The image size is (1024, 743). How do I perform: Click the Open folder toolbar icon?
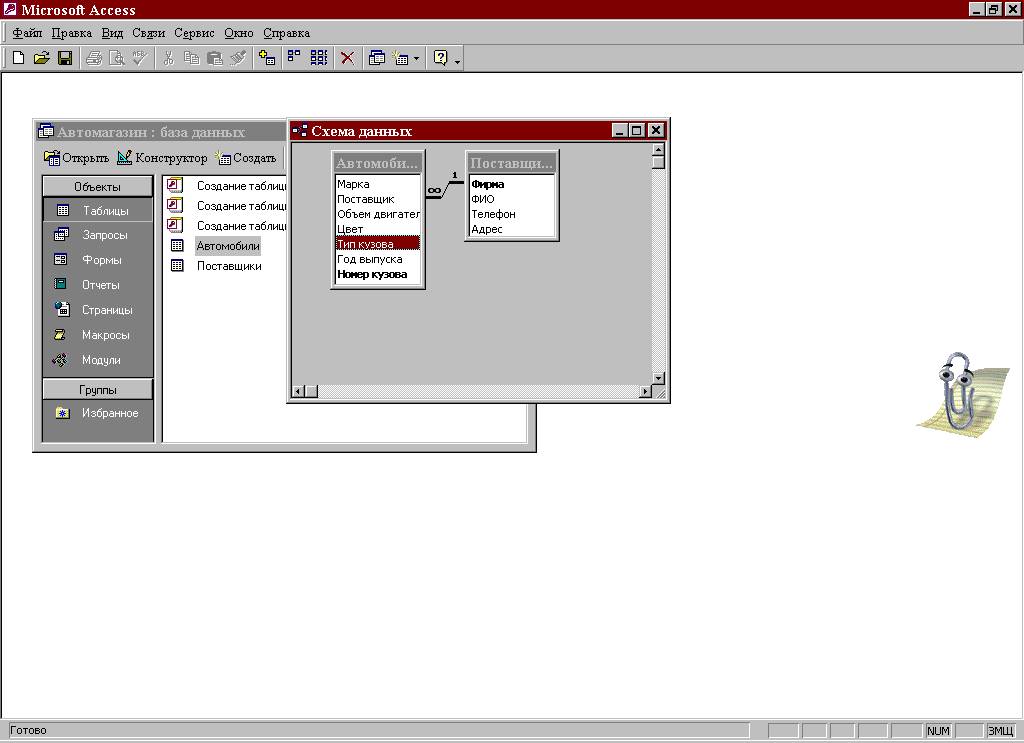click(42, 58)
